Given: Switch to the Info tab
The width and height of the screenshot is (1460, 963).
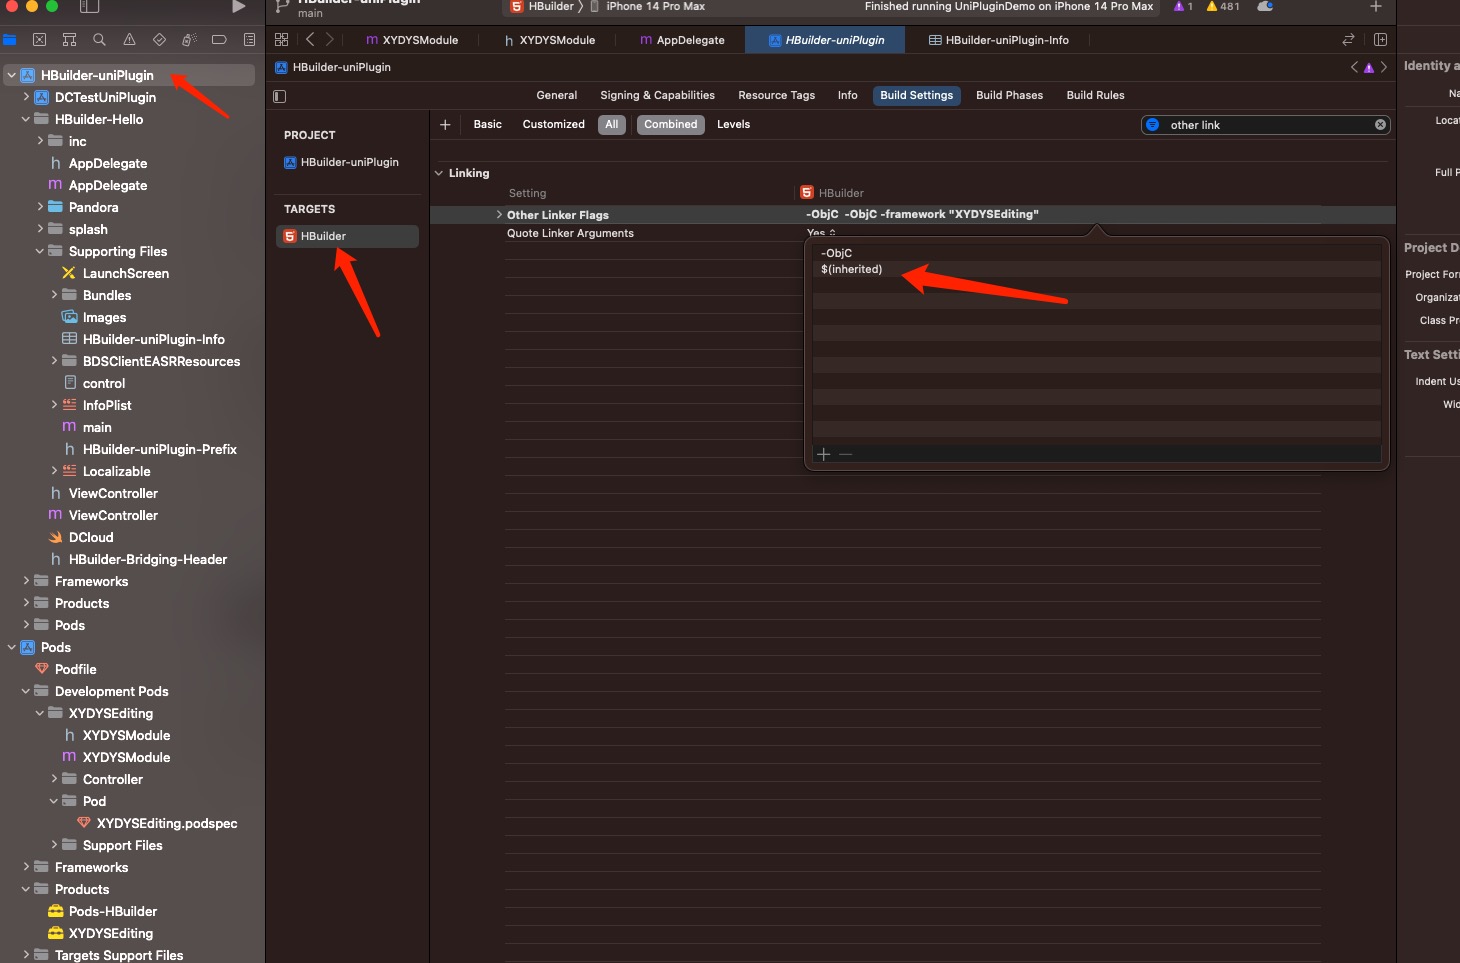Looking at the screenshot, I should tap(848, 96).
